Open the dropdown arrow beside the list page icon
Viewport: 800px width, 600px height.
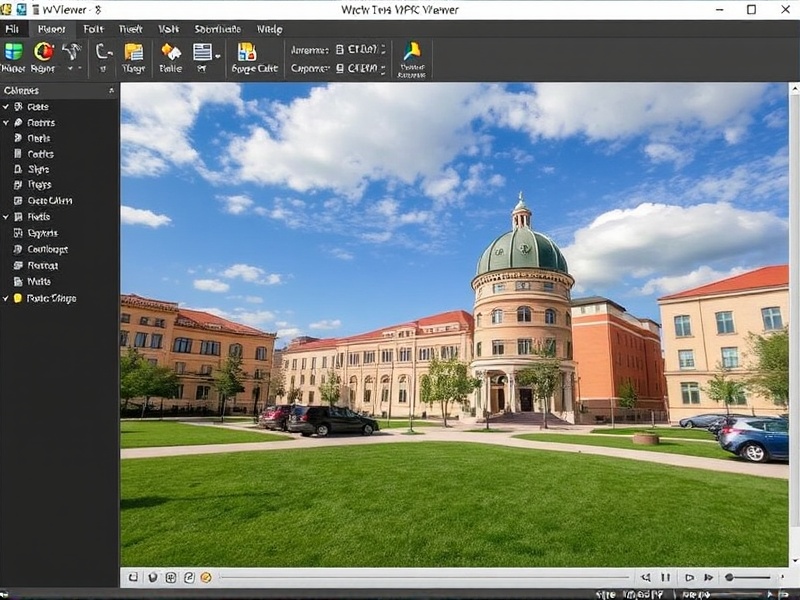(218, 56)
